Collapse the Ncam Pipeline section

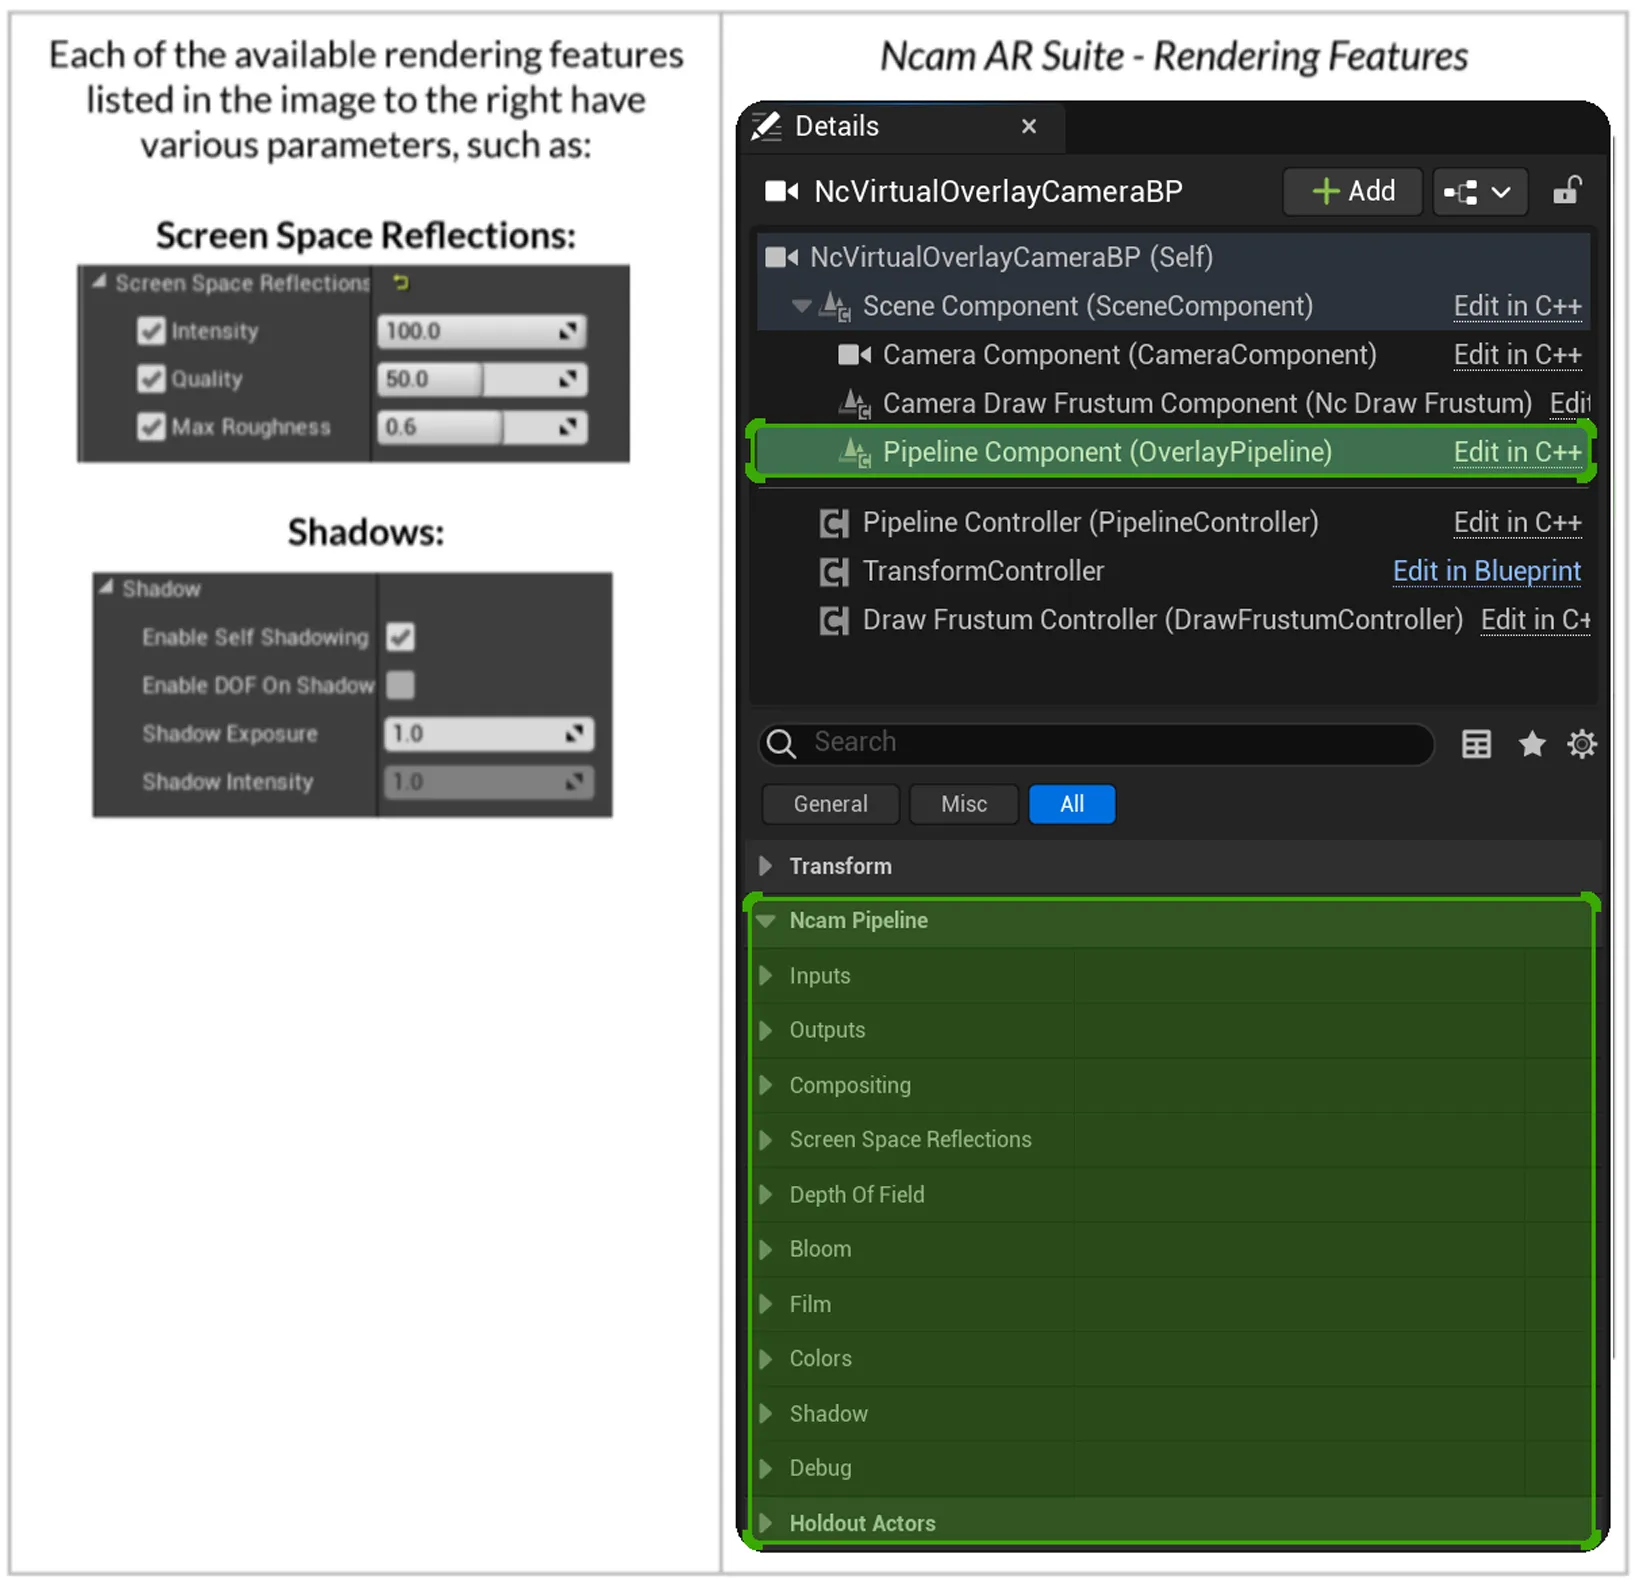pyautogui.click(x=766, y=921)
